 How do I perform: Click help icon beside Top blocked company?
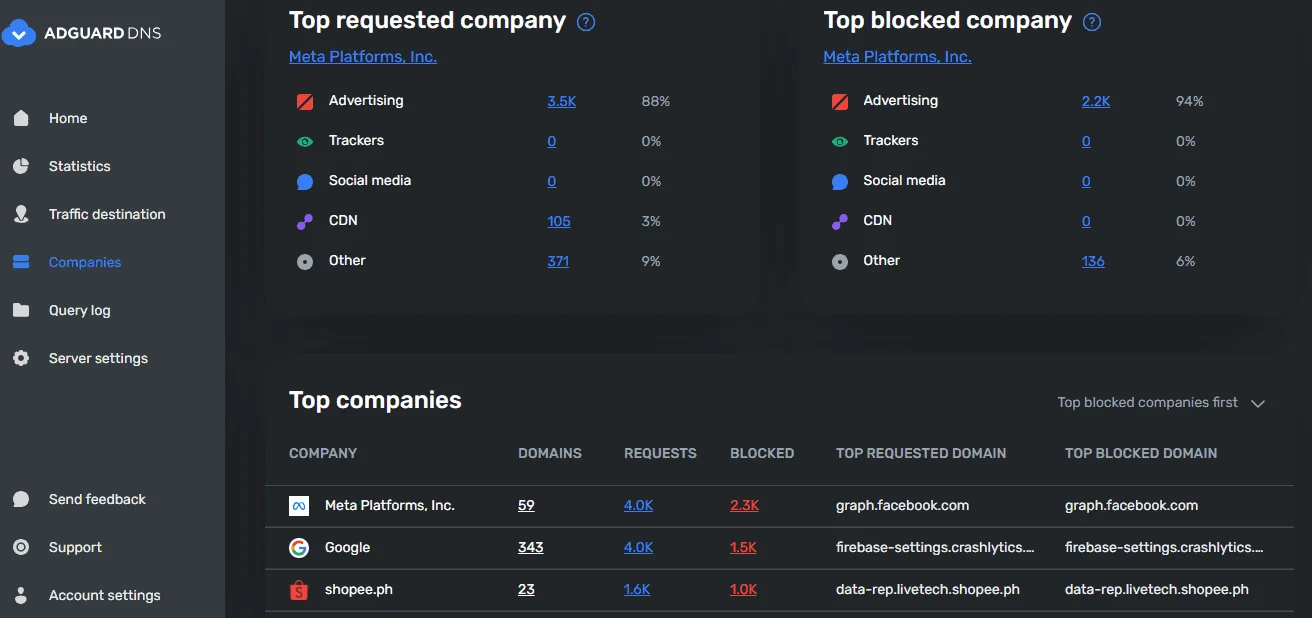pyautogui.click(x=1092, y=22)
